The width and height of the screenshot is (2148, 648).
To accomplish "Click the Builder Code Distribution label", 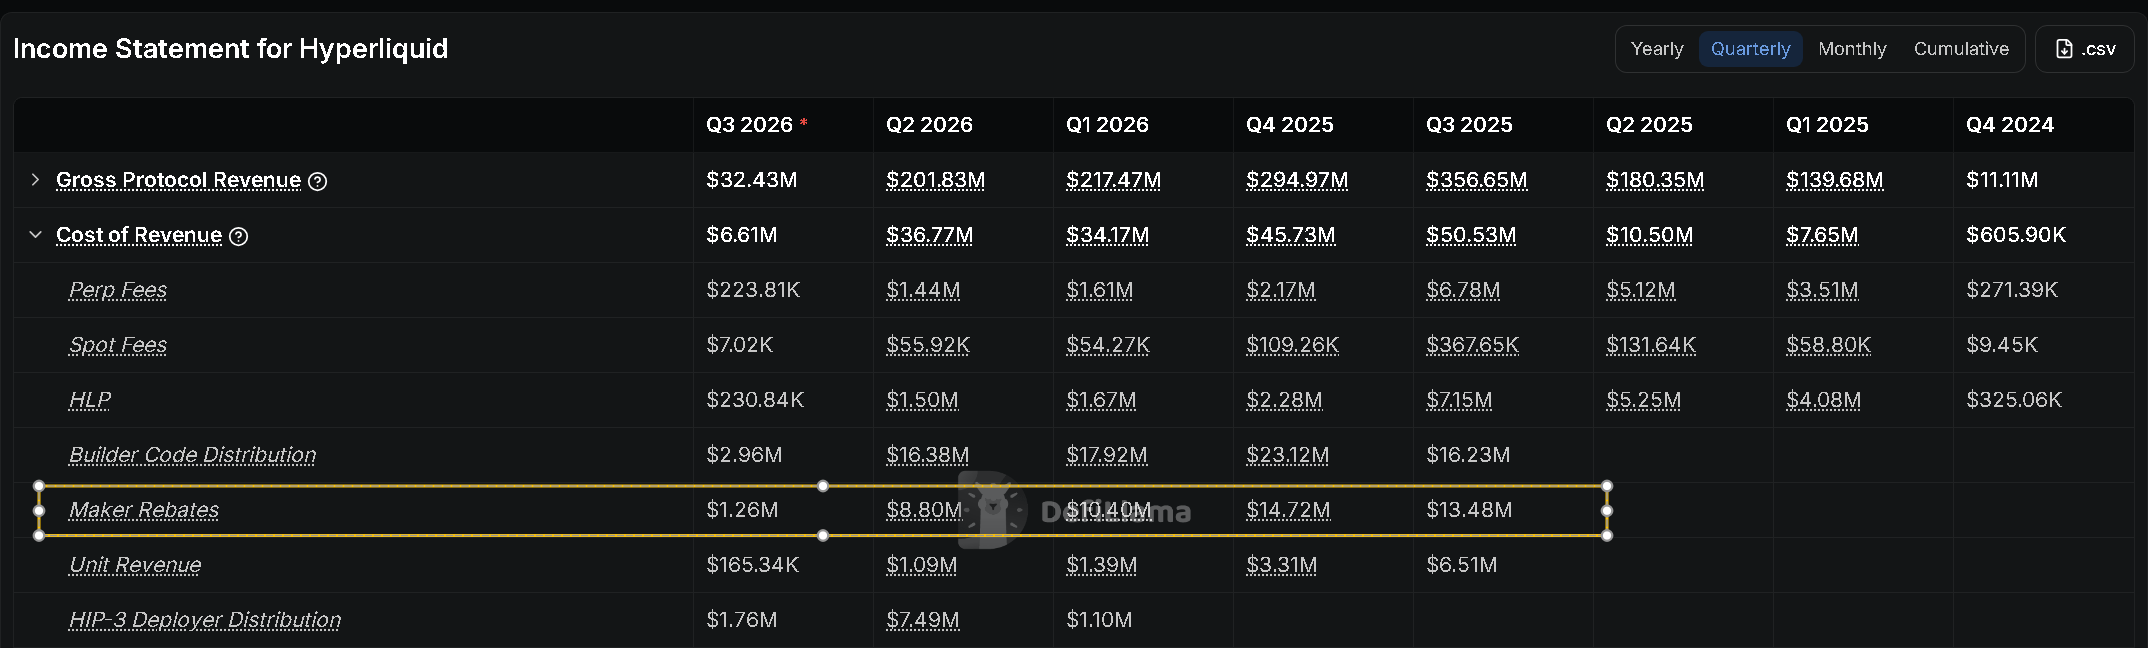I will (x=192, y=455).
